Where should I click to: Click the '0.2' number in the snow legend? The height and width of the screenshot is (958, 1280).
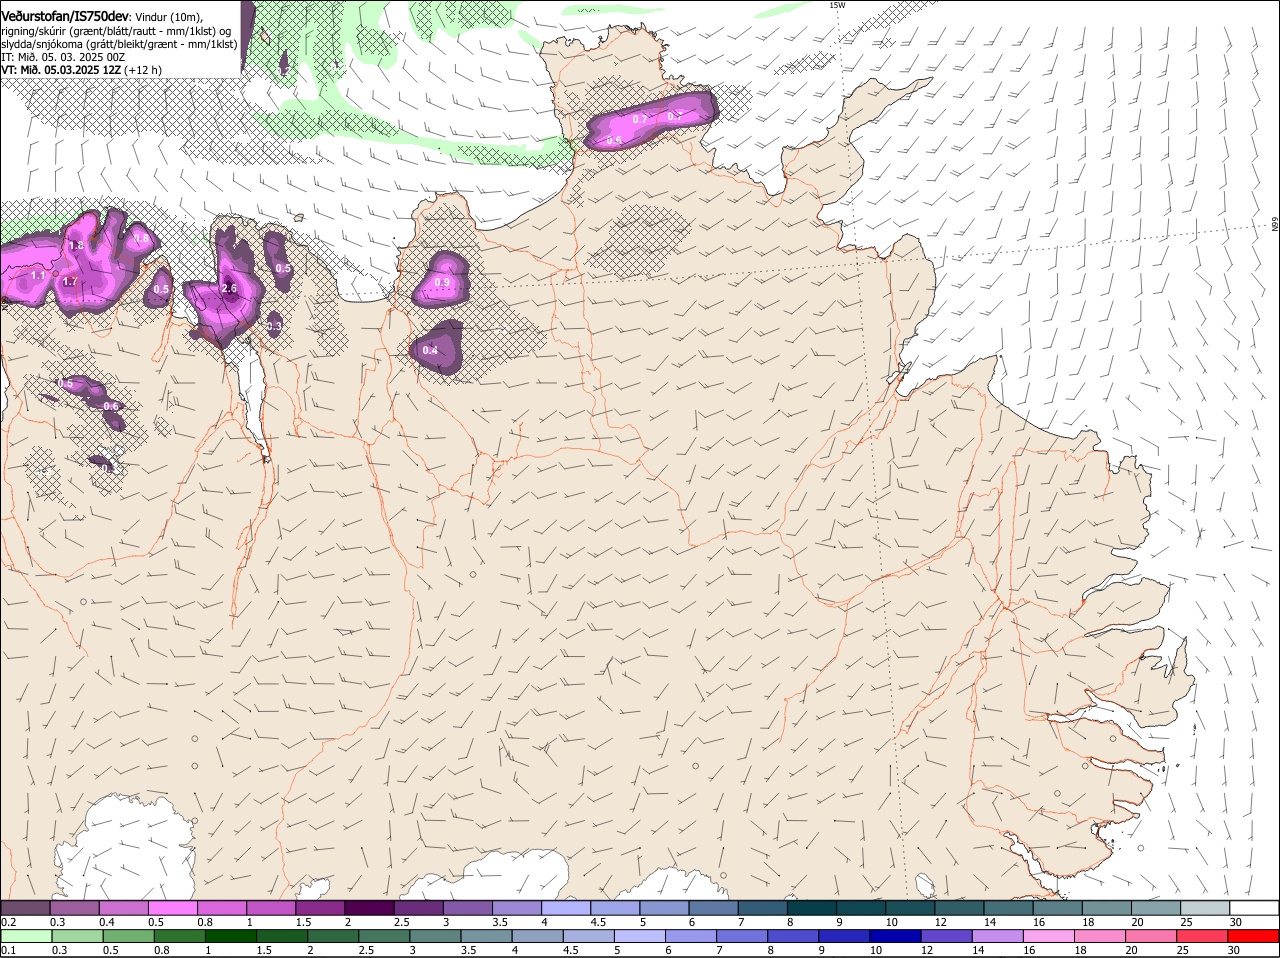point(8,922)
